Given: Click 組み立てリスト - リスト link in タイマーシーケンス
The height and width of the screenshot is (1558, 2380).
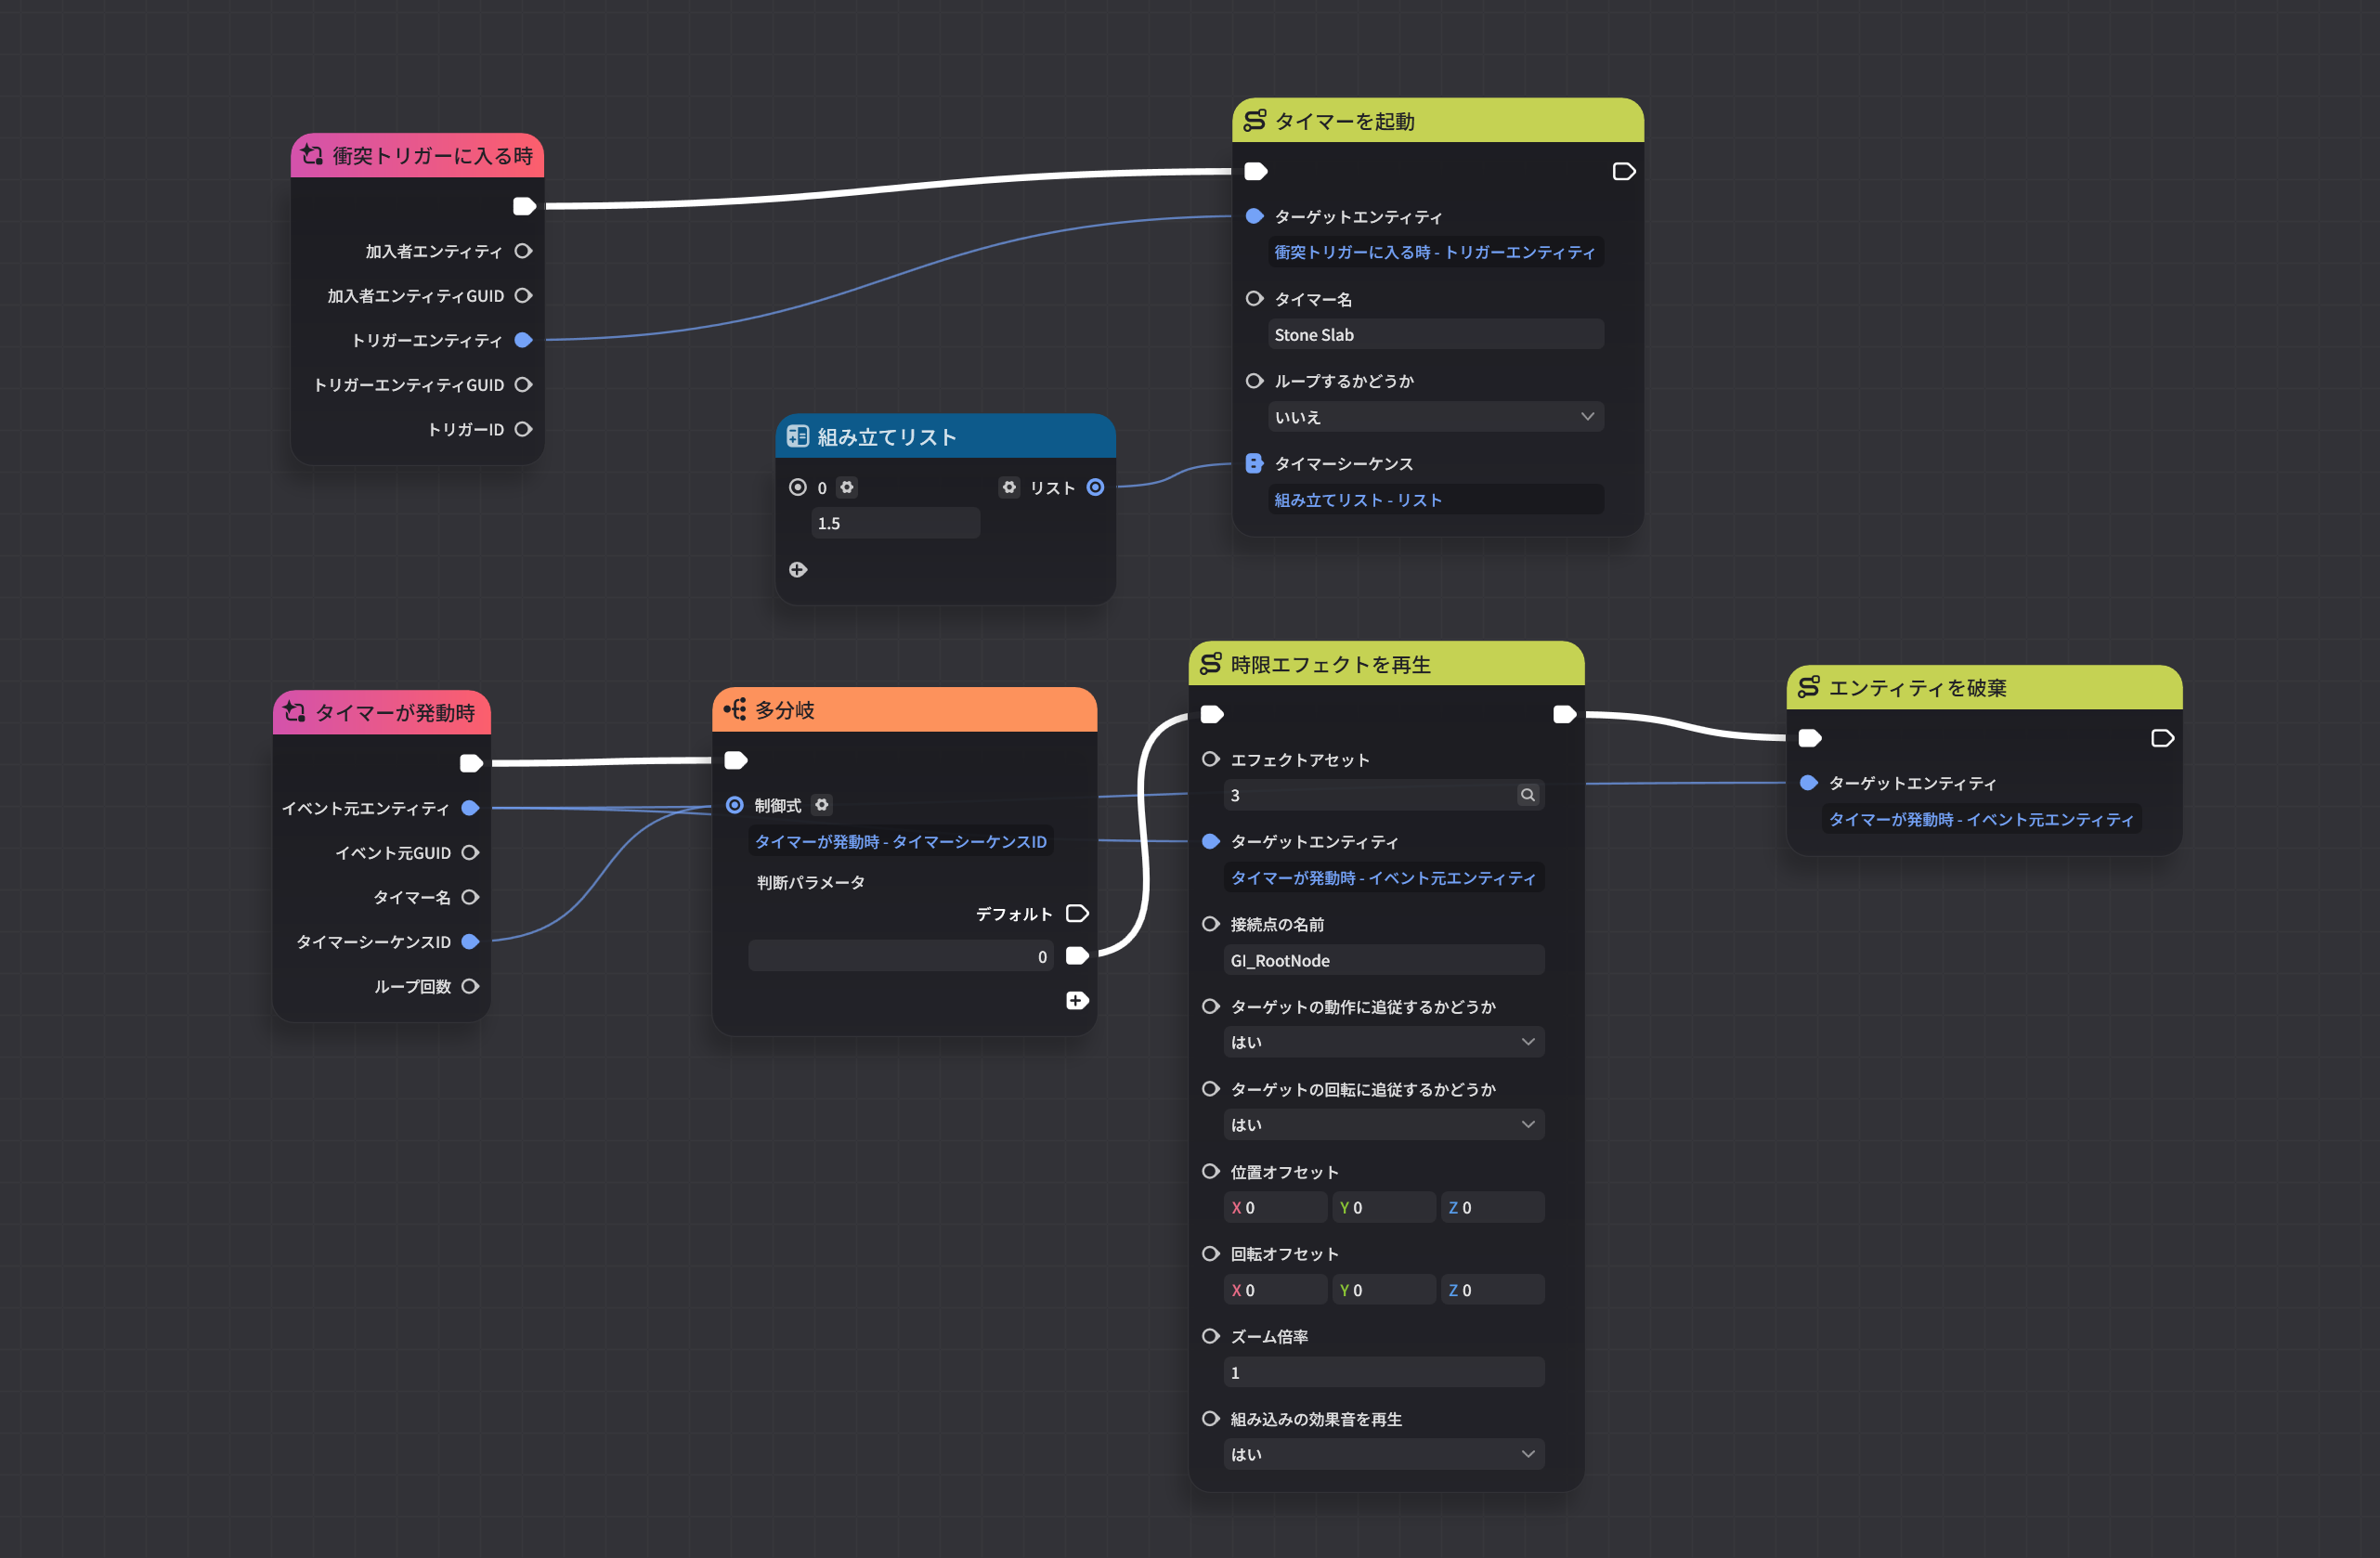Looking at the screenshot, I should point(1357,500).
